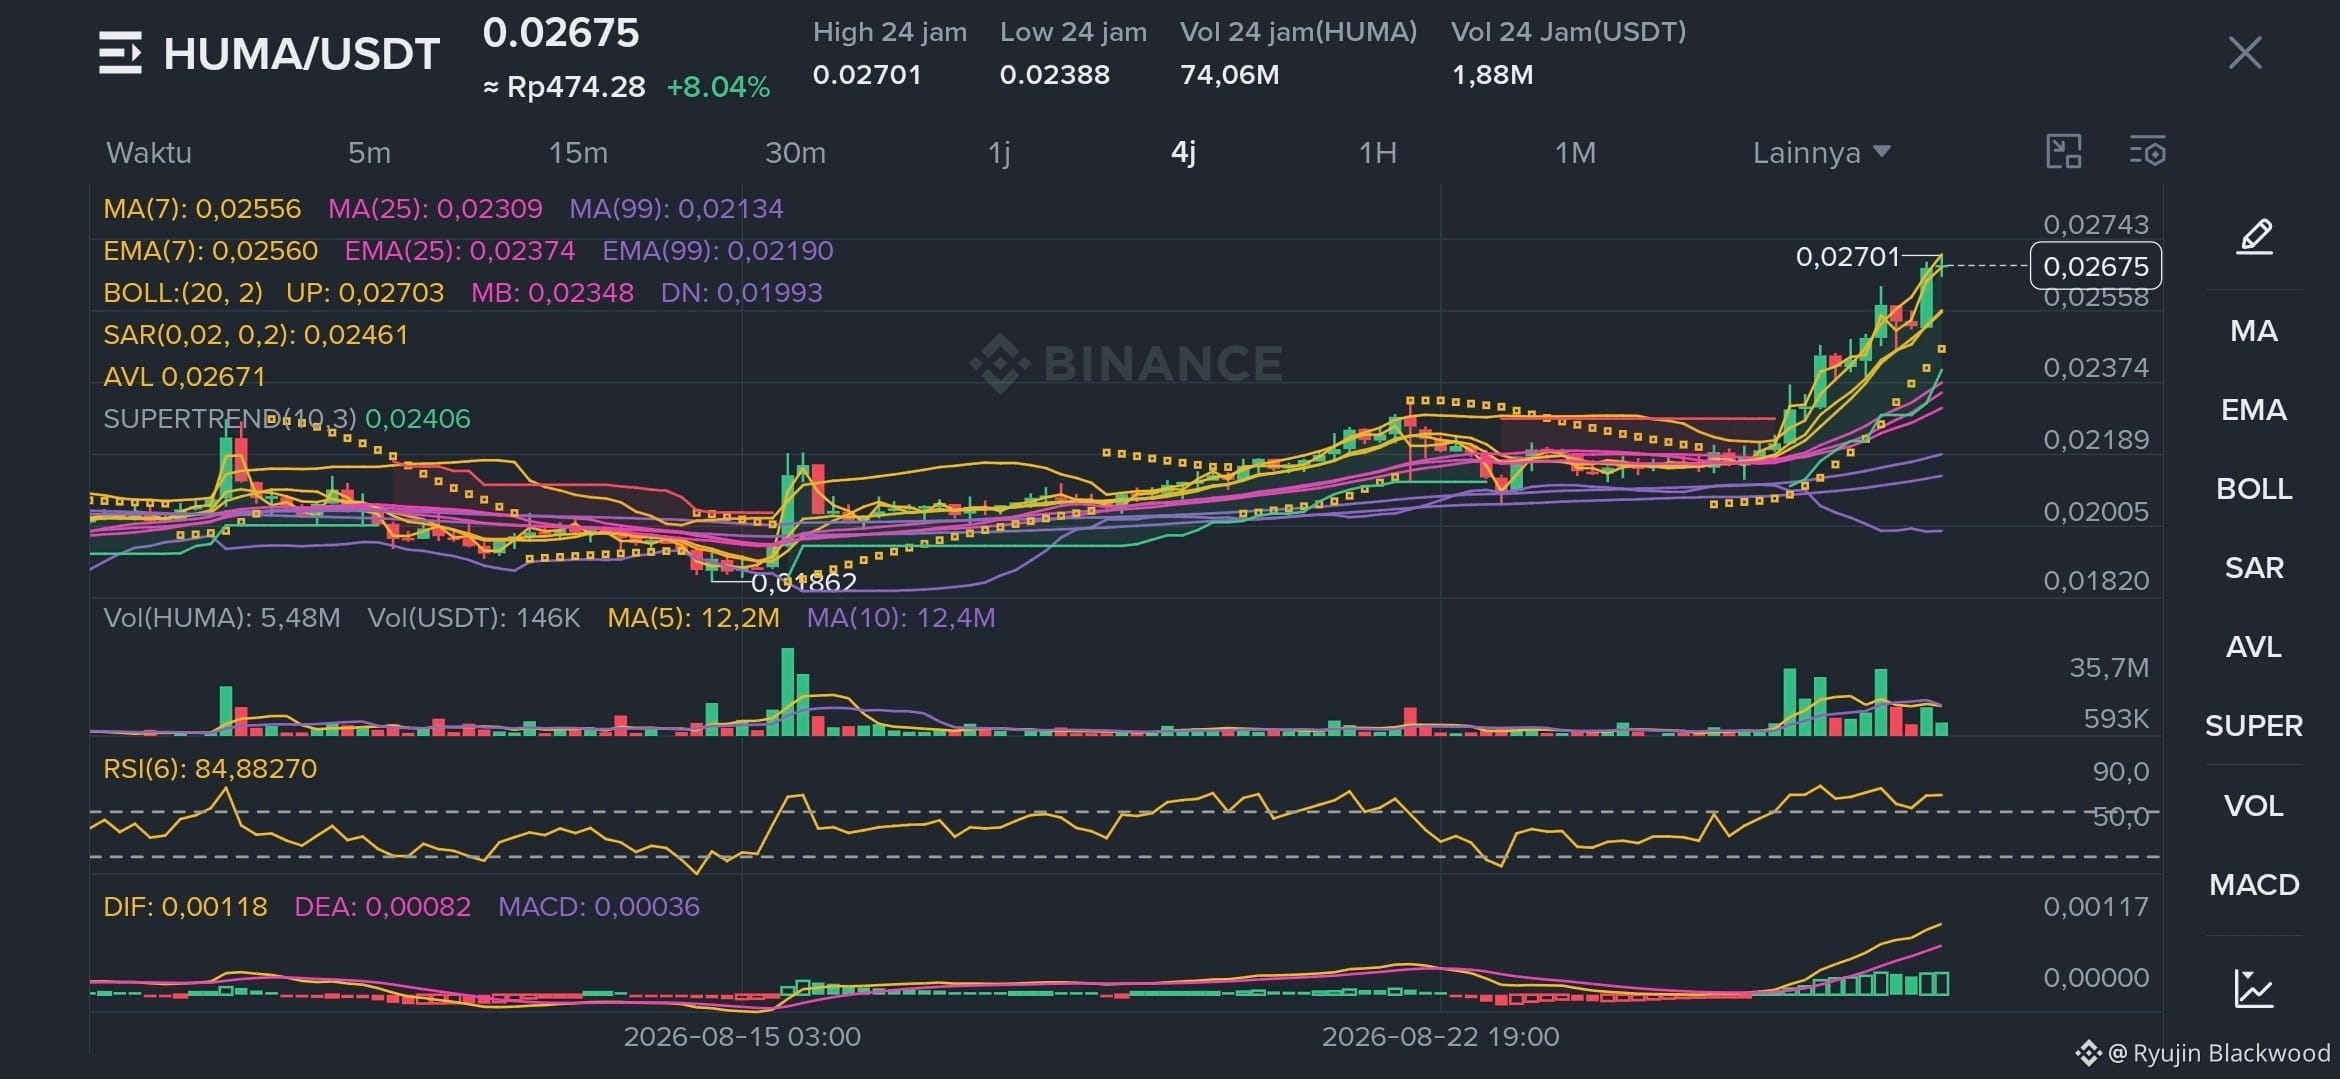Open the indicator settings icon
This screenshot has height=1079, width=2340.
point(2147,152)
